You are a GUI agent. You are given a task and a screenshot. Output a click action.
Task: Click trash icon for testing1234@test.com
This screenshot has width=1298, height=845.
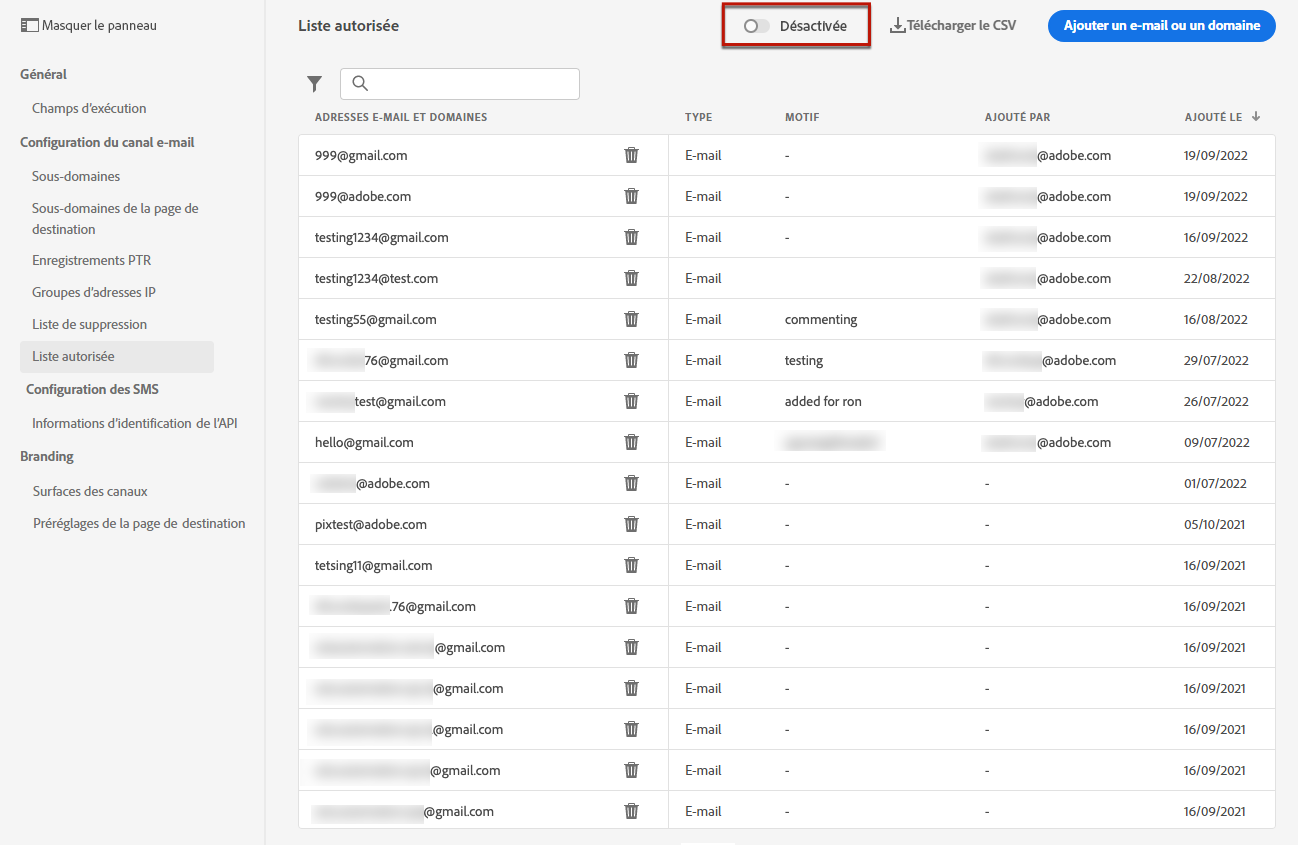pos(631,278)
